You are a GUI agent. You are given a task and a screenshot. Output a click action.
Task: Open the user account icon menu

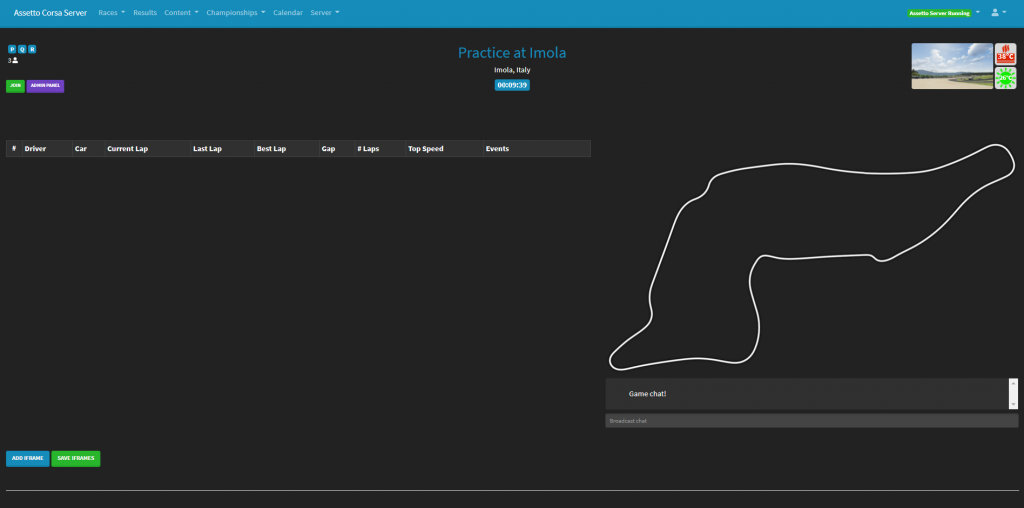[x=999, y=12]
